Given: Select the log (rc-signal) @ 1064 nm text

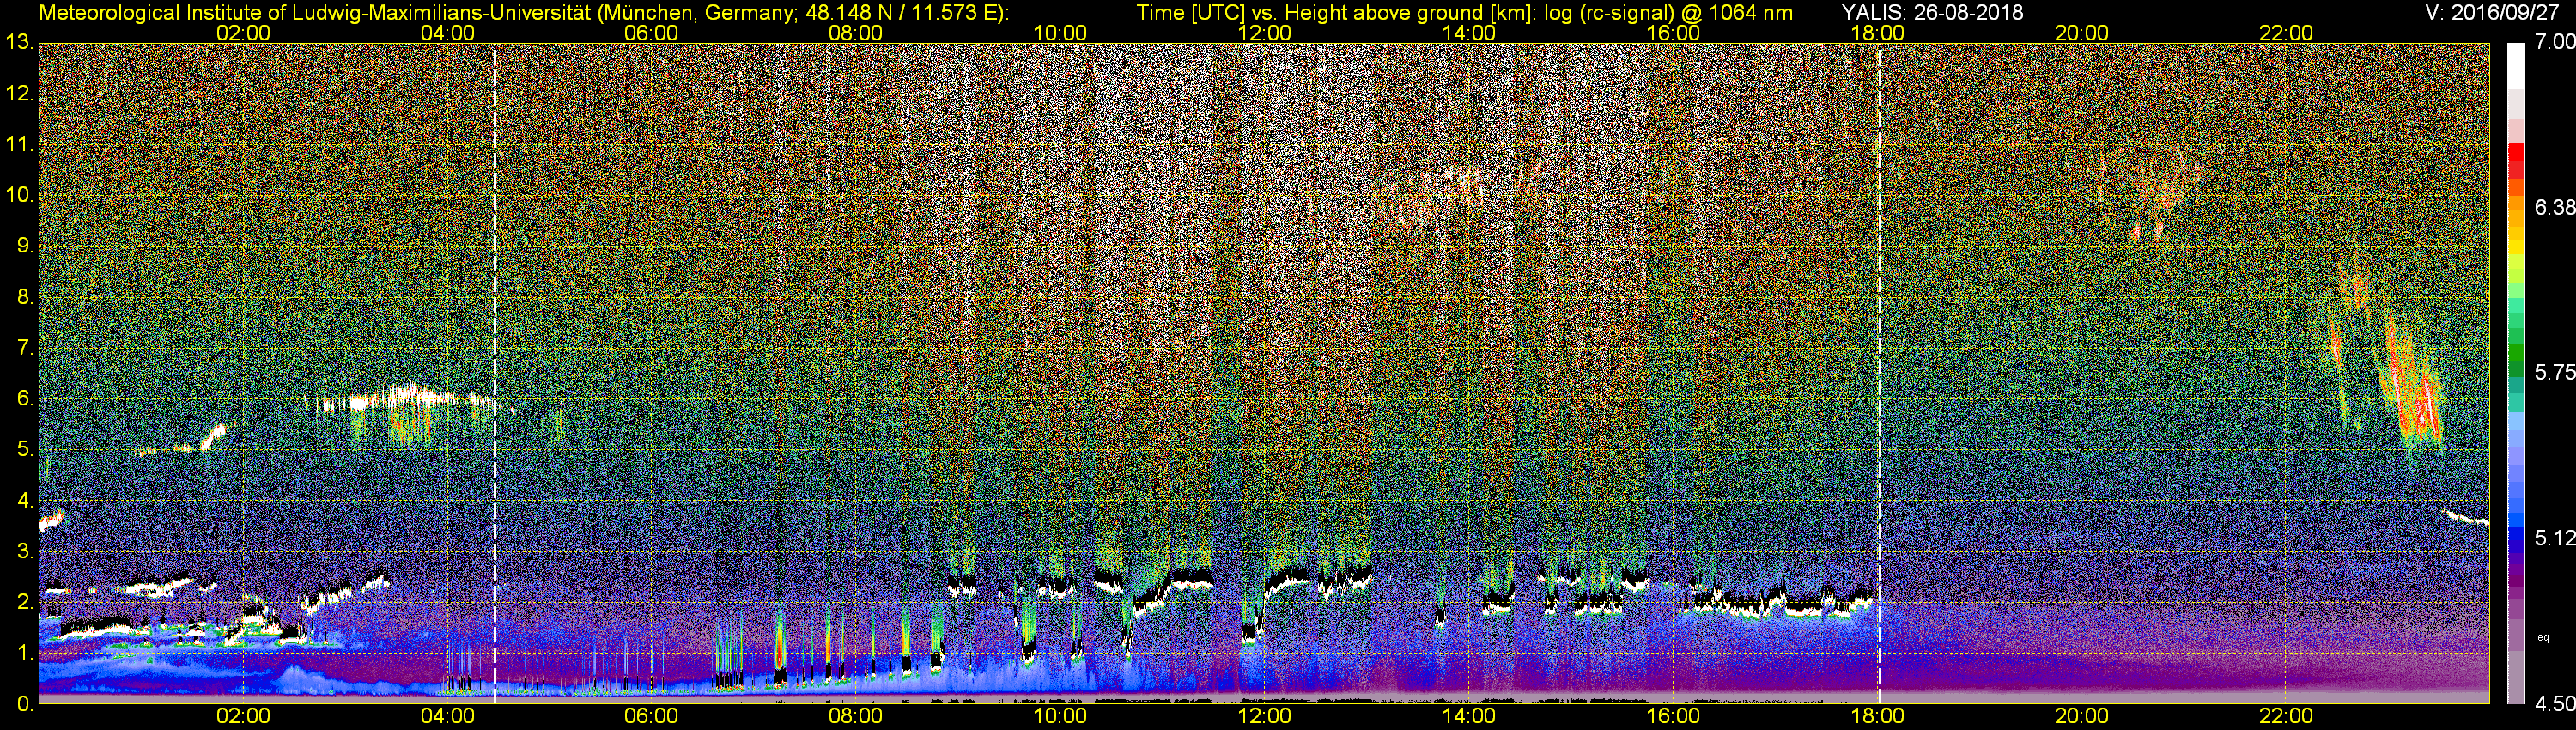Looking at the screenshot, I should pyautogui.click(x=1668, y=13).
